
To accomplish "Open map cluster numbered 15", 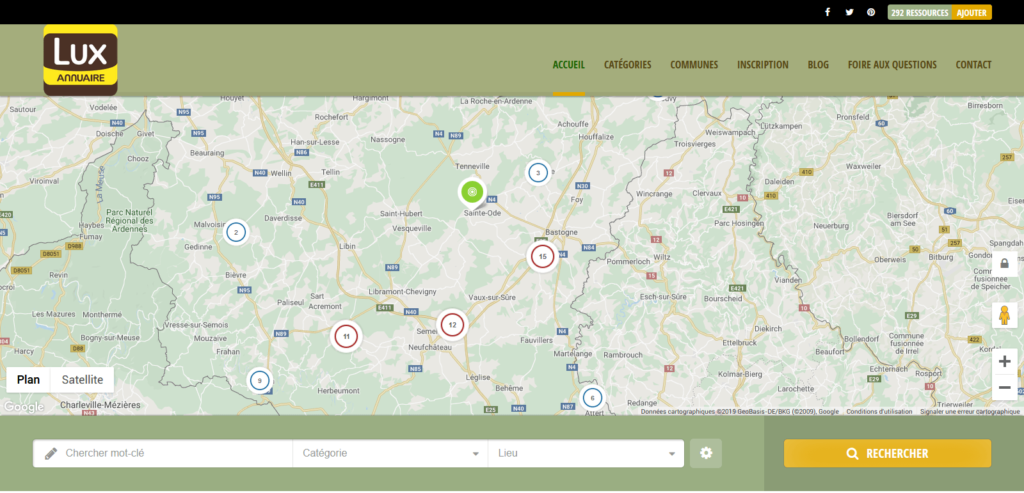I will pyautogui.click(x=542, y=257).
